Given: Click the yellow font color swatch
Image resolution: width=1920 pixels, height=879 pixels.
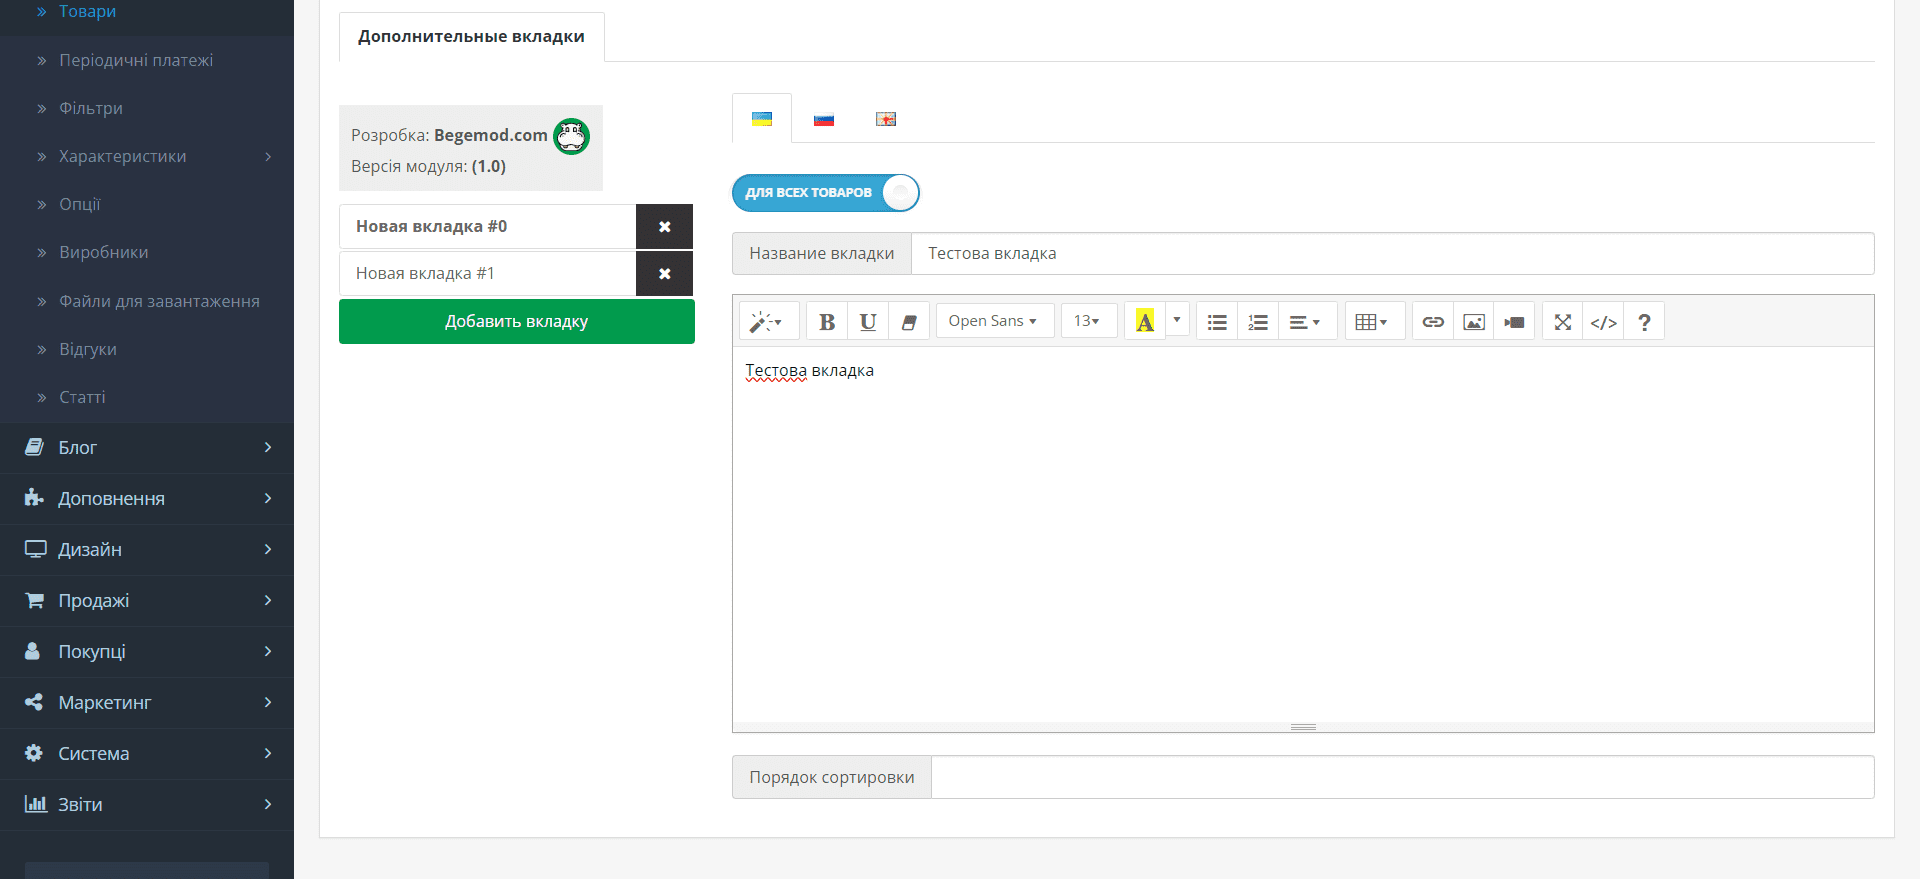Looking at the screenshot, I should [1145, 322].
